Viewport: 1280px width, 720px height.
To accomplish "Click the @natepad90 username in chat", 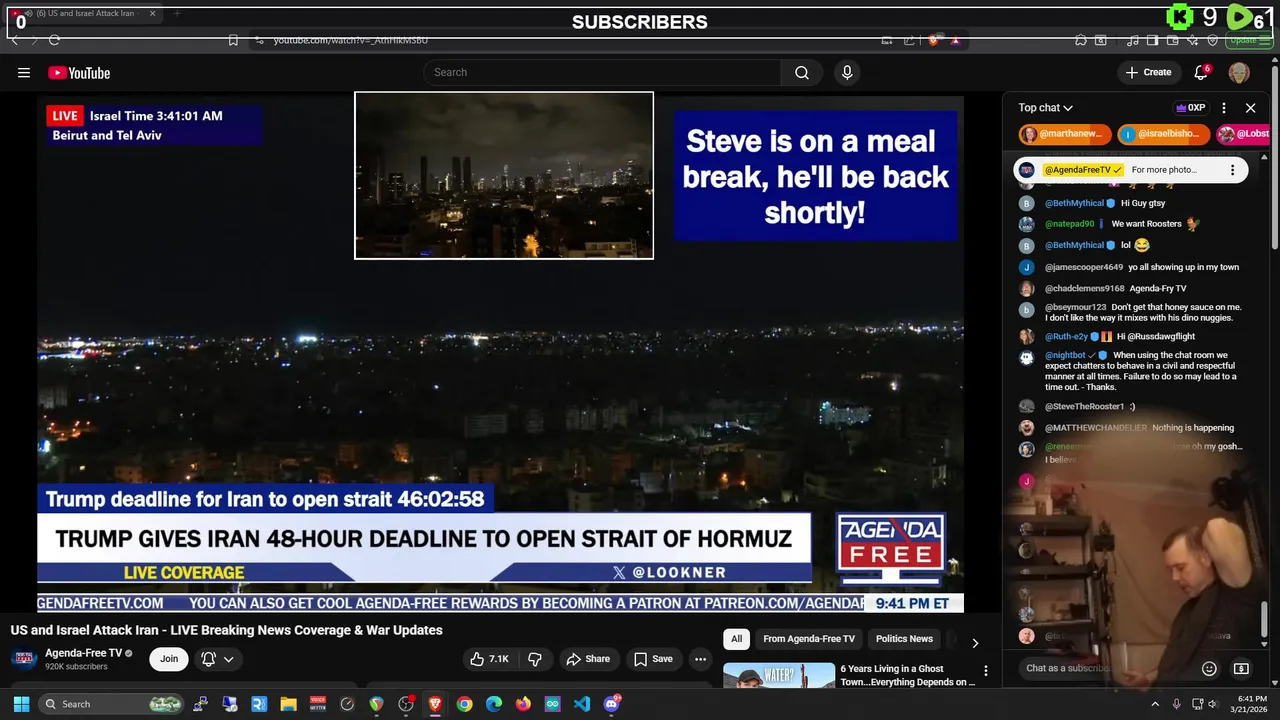I will point(1070,224).
